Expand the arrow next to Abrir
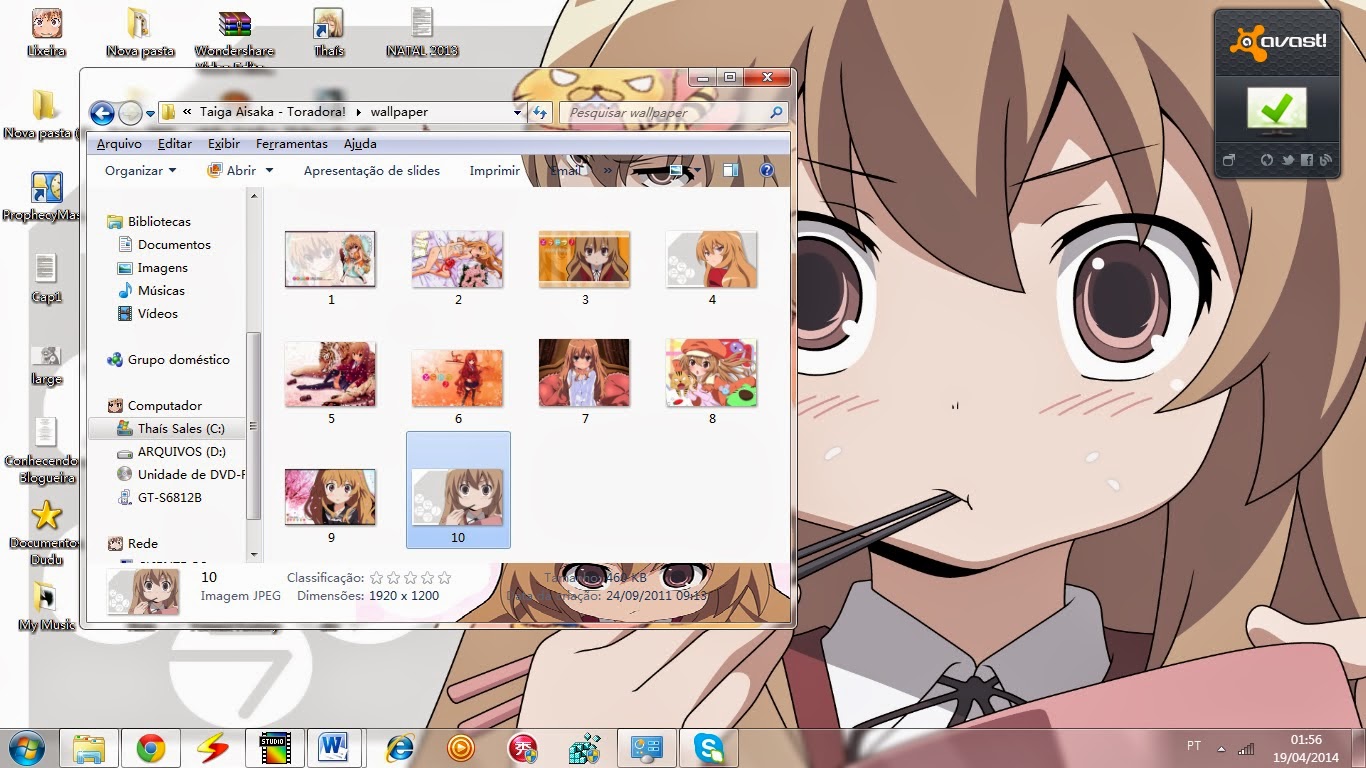The image size is (1366, 768). coord(269,171)
